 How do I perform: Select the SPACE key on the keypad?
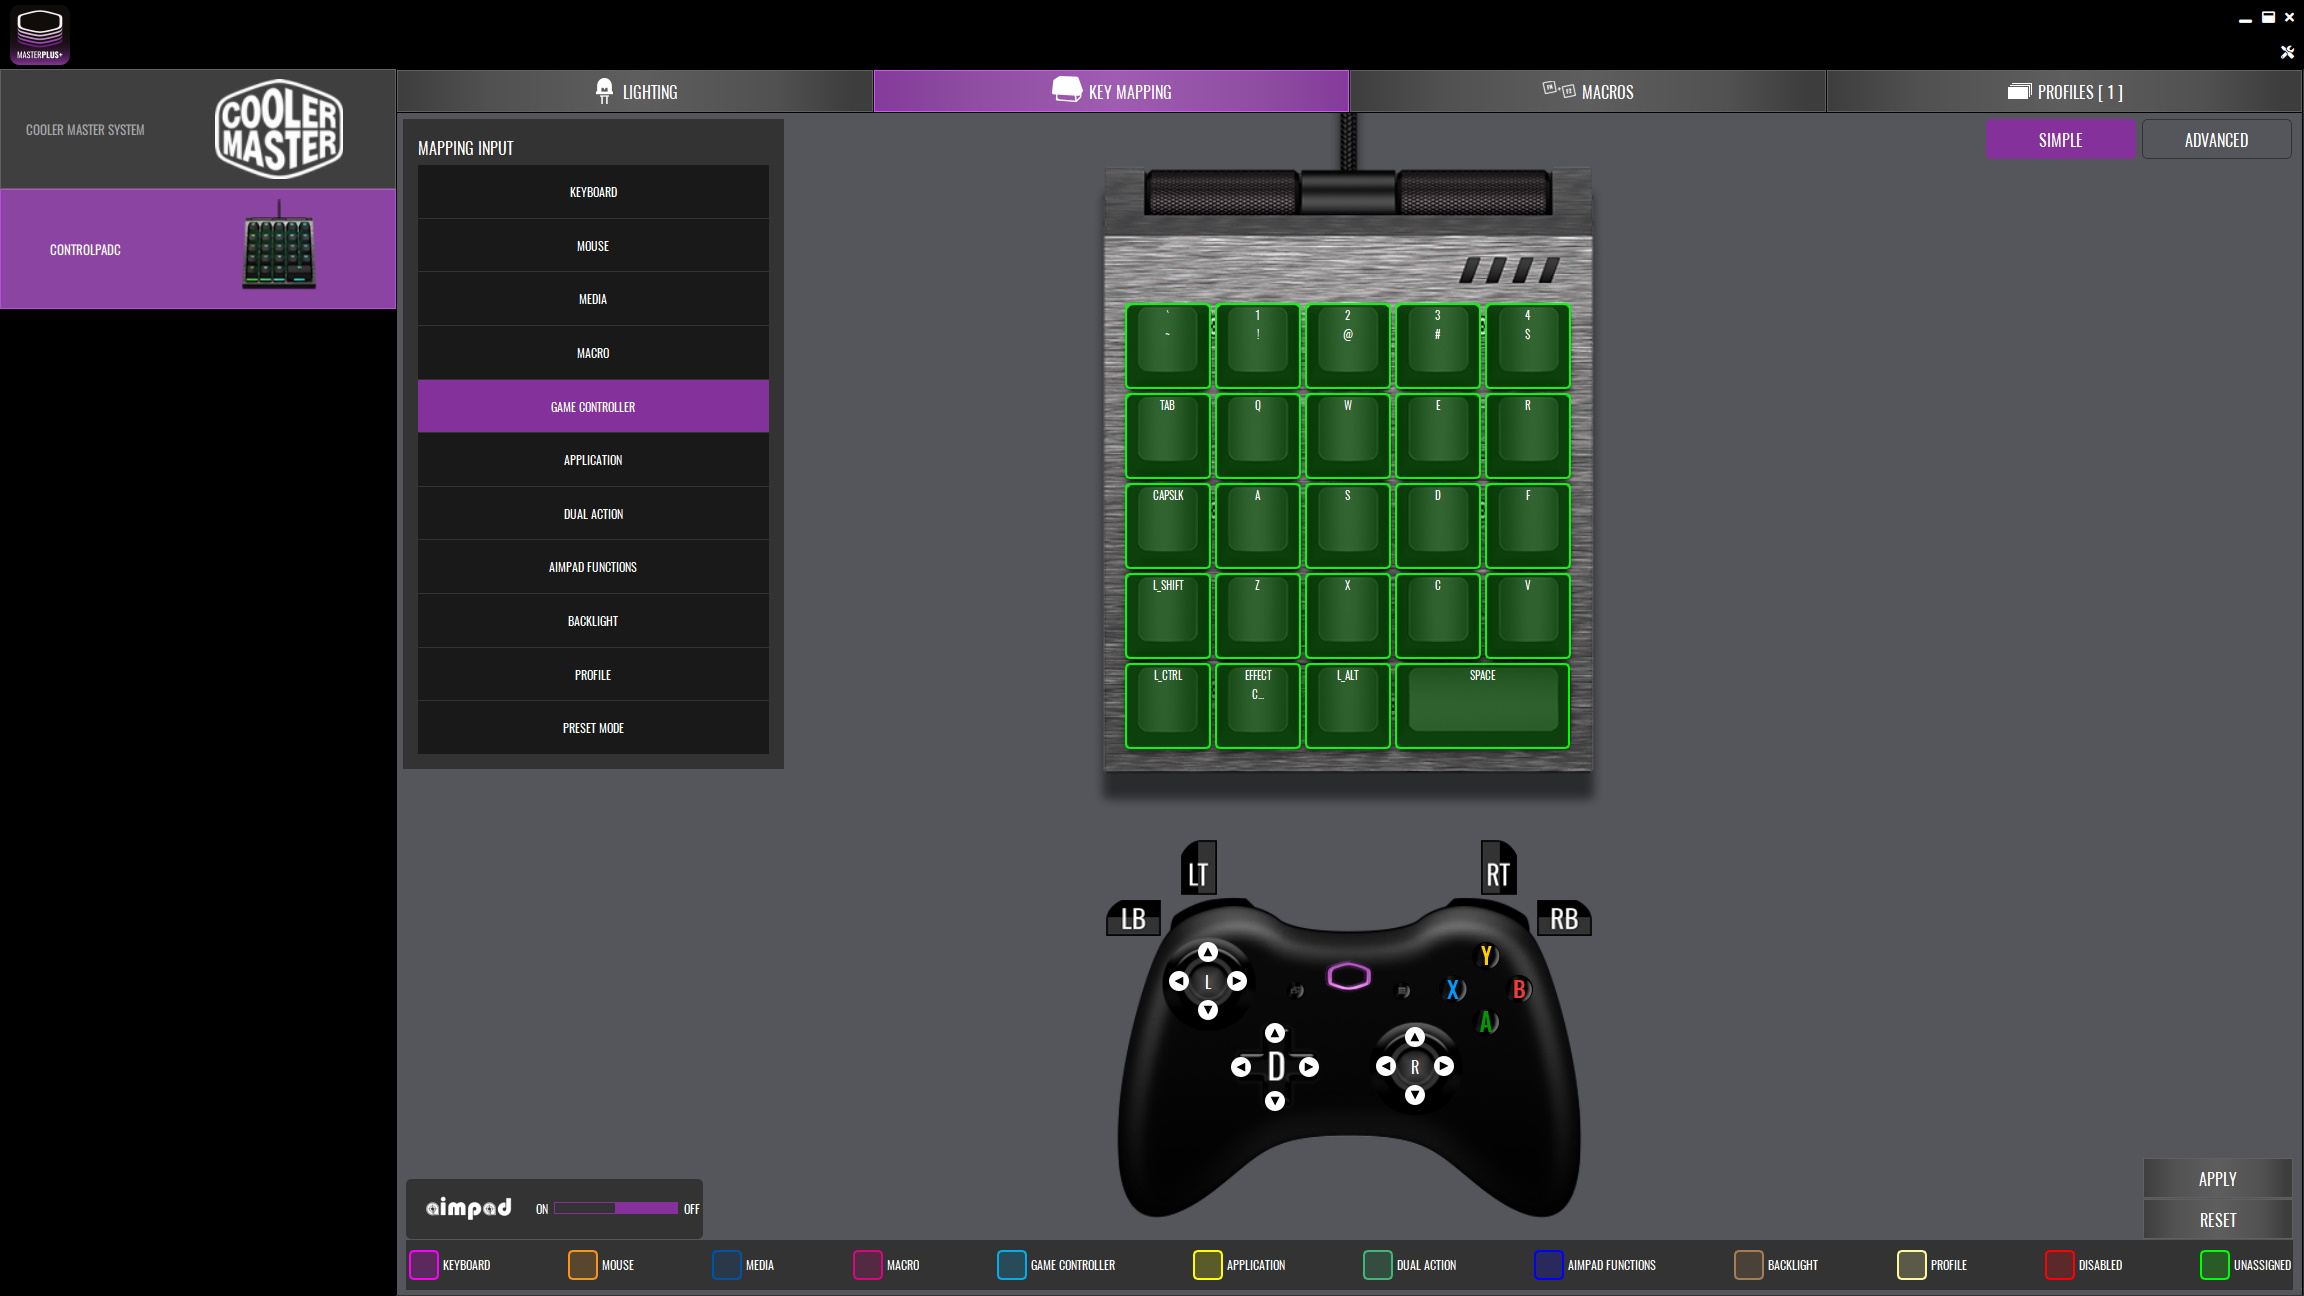tap(1482, 706)
